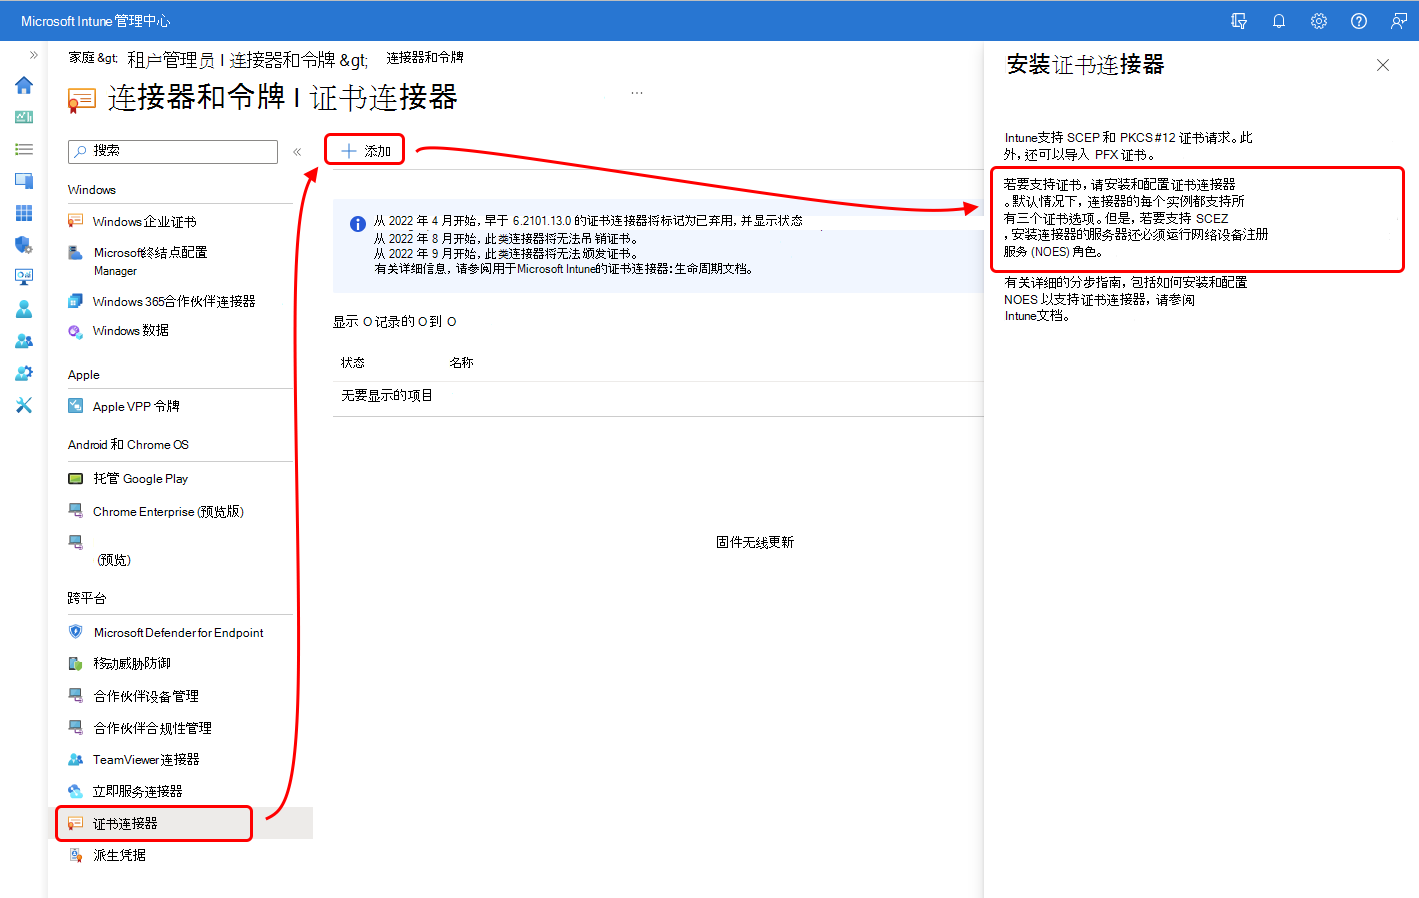Click 租户管理员 | 连接器和令牌 breadcrumb
The image size is (1419, 898).
click(x=230, y=60)
